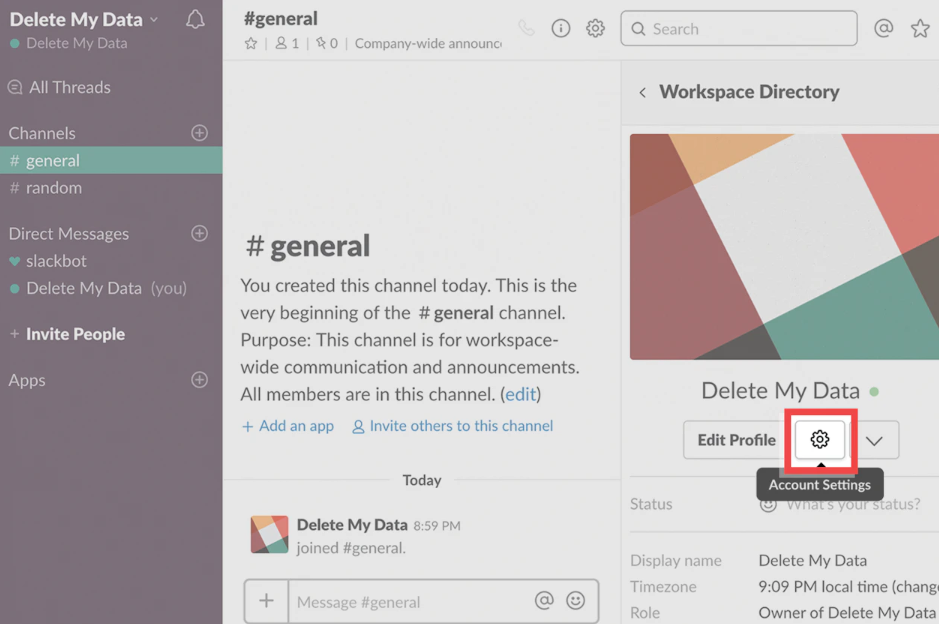This screenshot has height=624, width=939.
Task: Start a direct message with the plus icon
Action: (199, 233)
